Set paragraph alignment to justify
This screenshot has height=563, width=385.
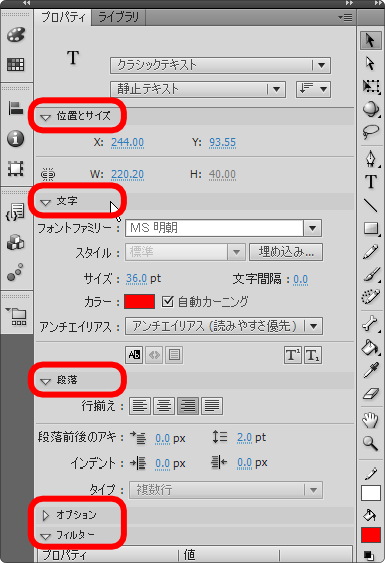[x=212, y=406]
